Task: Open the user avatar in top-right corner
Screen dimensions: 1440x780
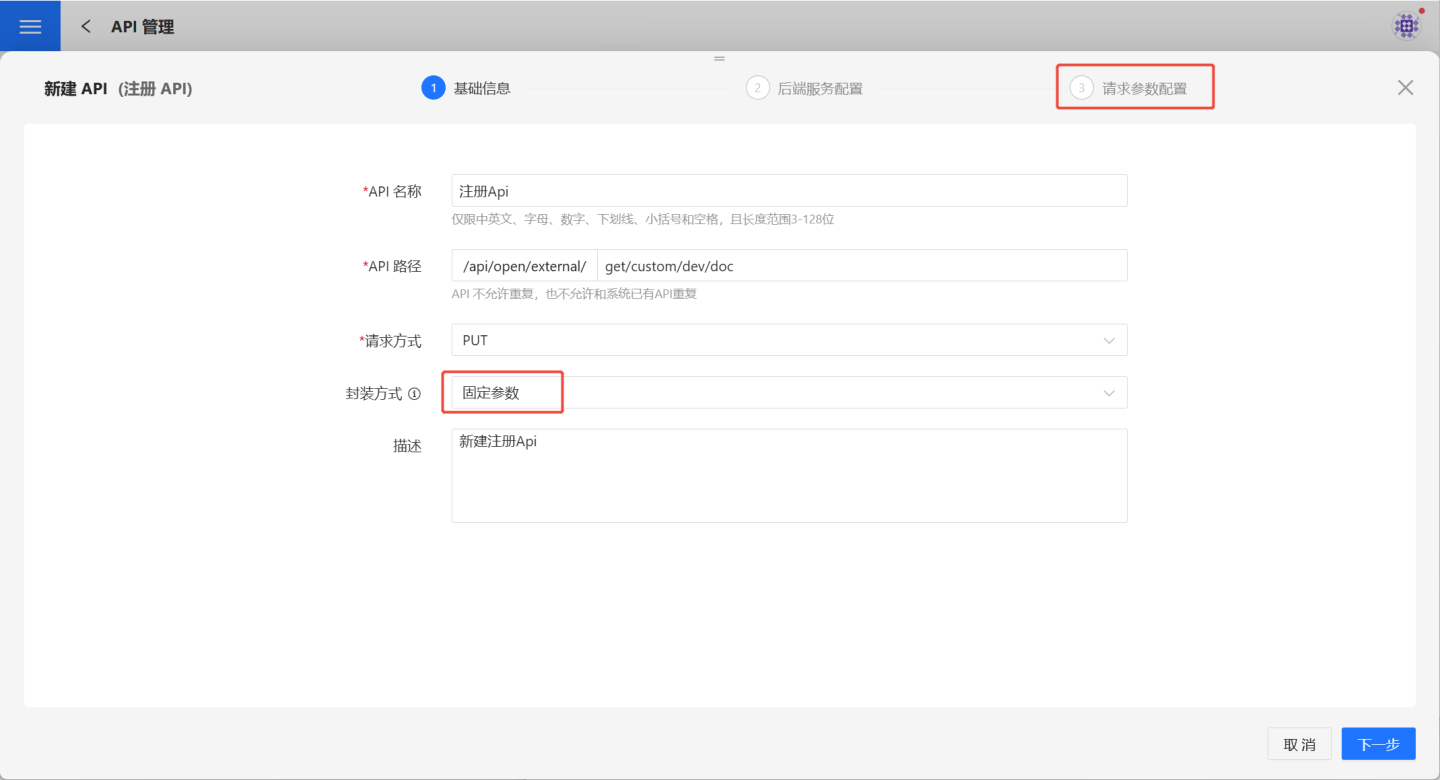Action: coord(1406,26)
